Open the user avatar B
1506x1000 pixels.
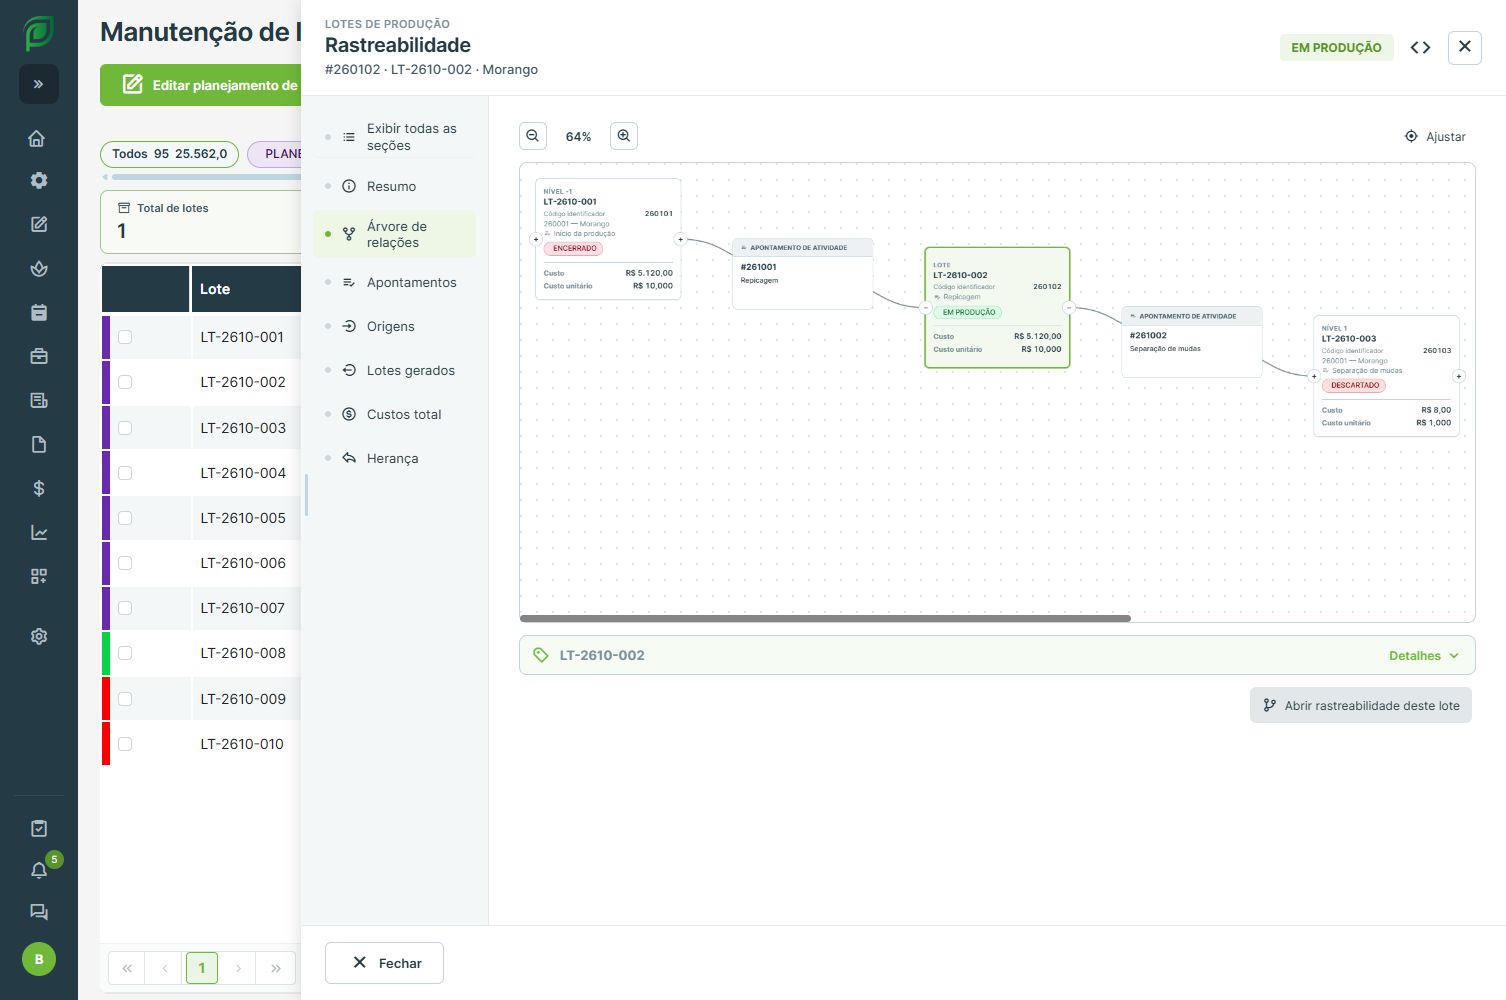pos(39,959)
